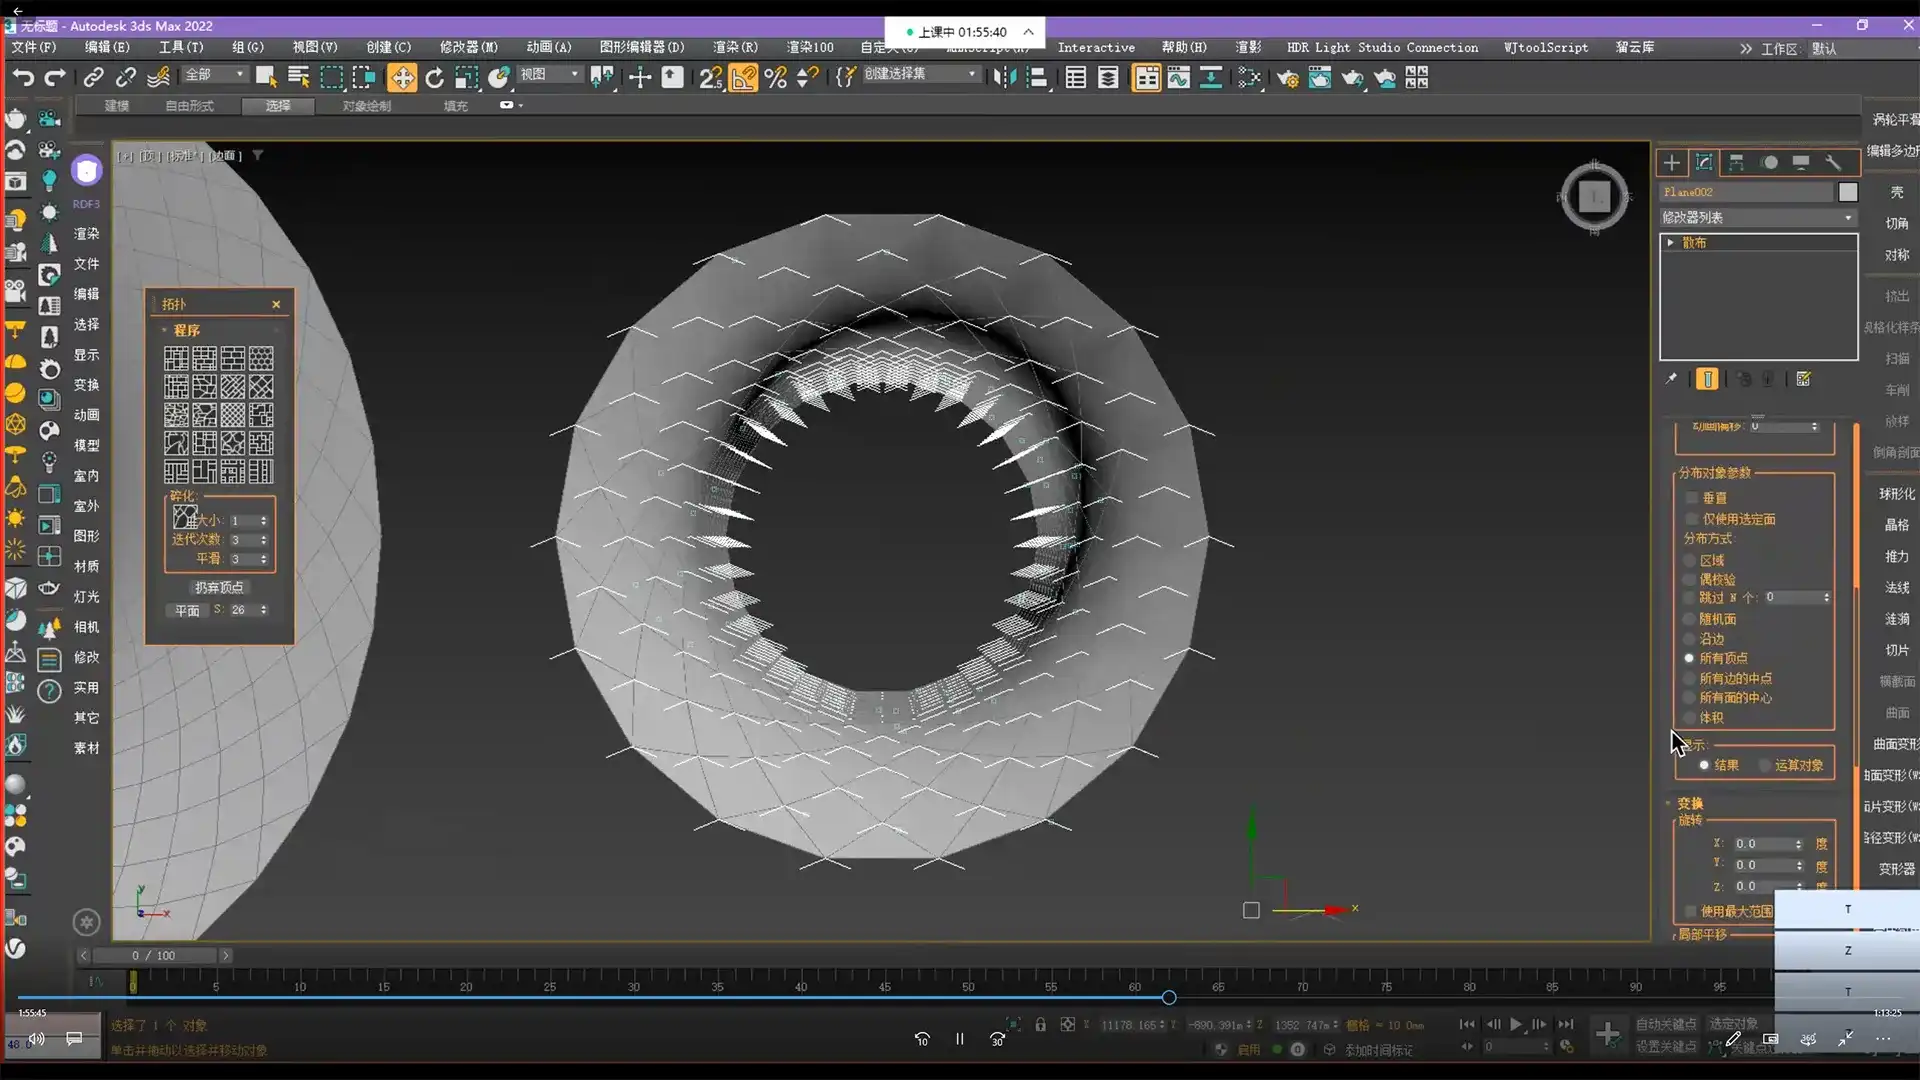The image size is (1920, 1080).
Task: Select the Move transform tool
Action: [402, 77]
